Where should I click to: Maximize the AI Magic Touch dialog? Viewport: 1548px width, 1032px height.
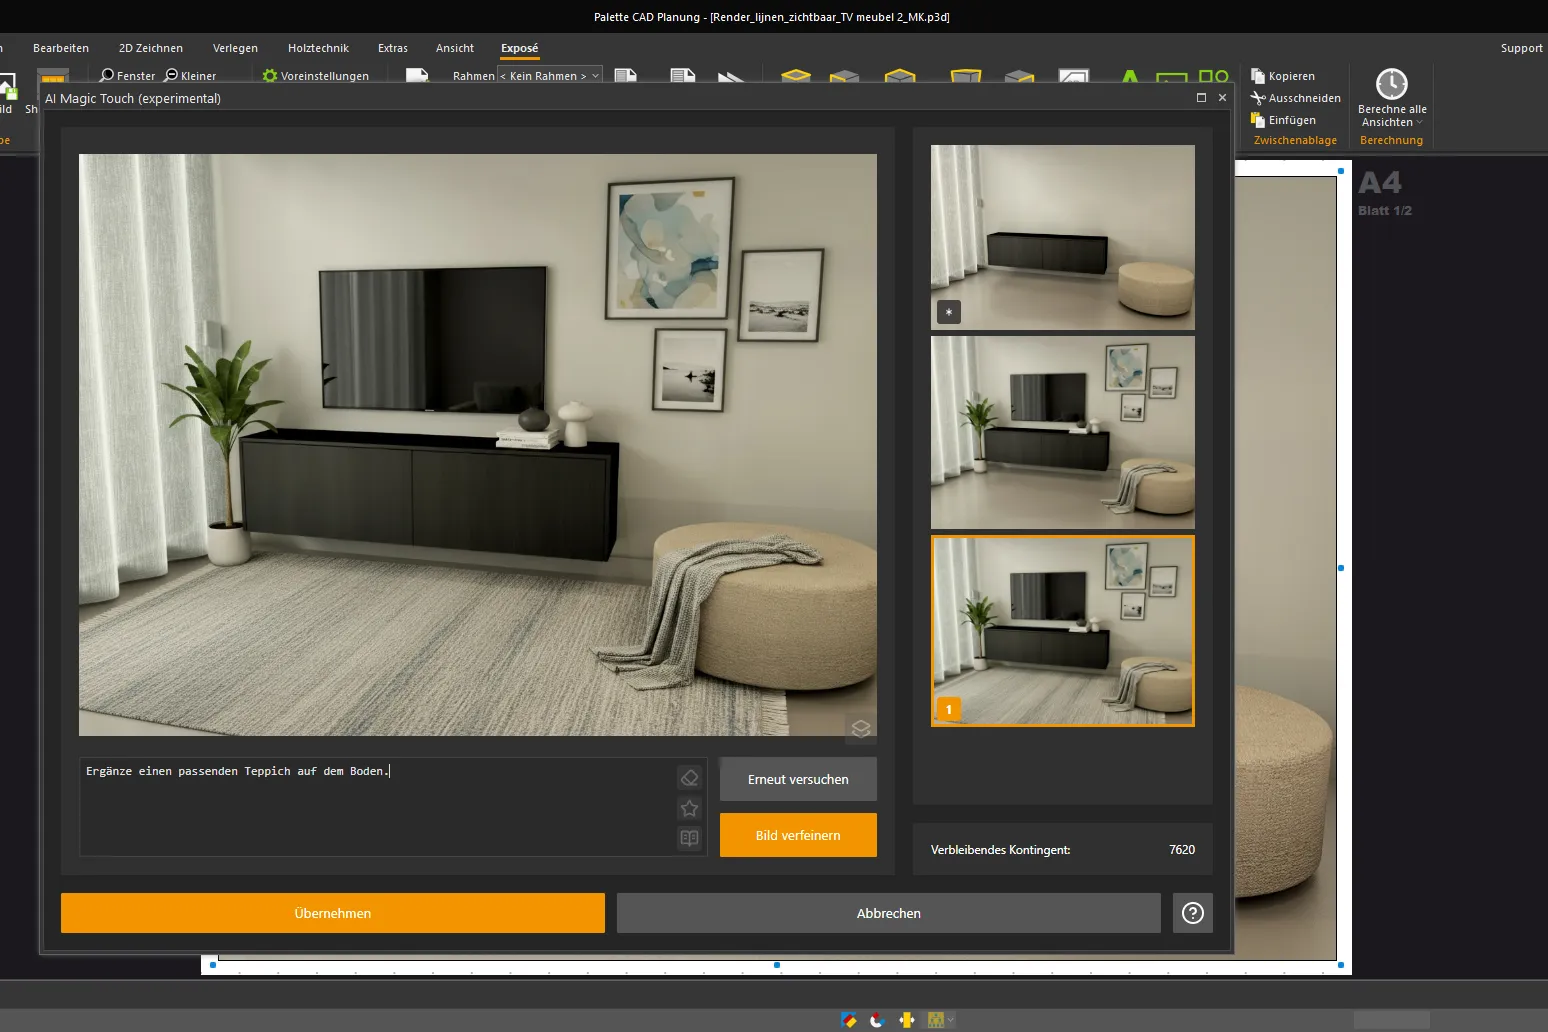1201,98
